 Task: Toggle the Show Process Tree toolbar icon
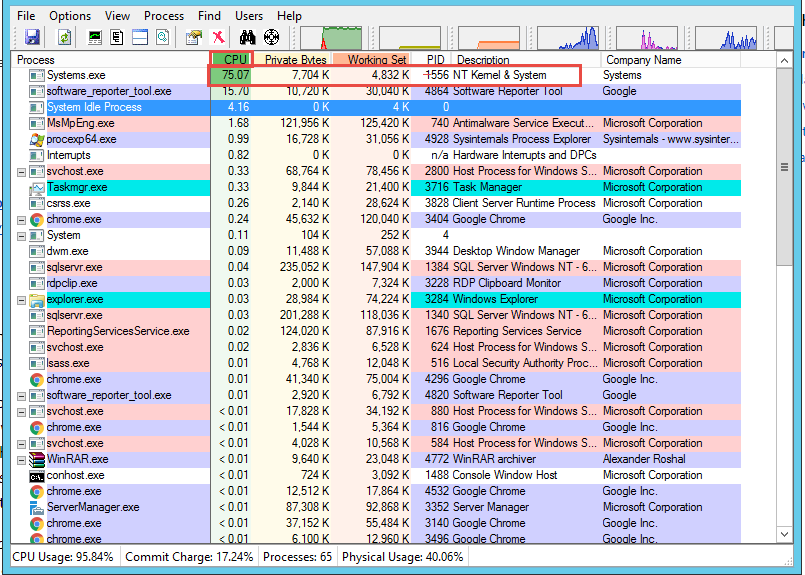click(117, 37)
